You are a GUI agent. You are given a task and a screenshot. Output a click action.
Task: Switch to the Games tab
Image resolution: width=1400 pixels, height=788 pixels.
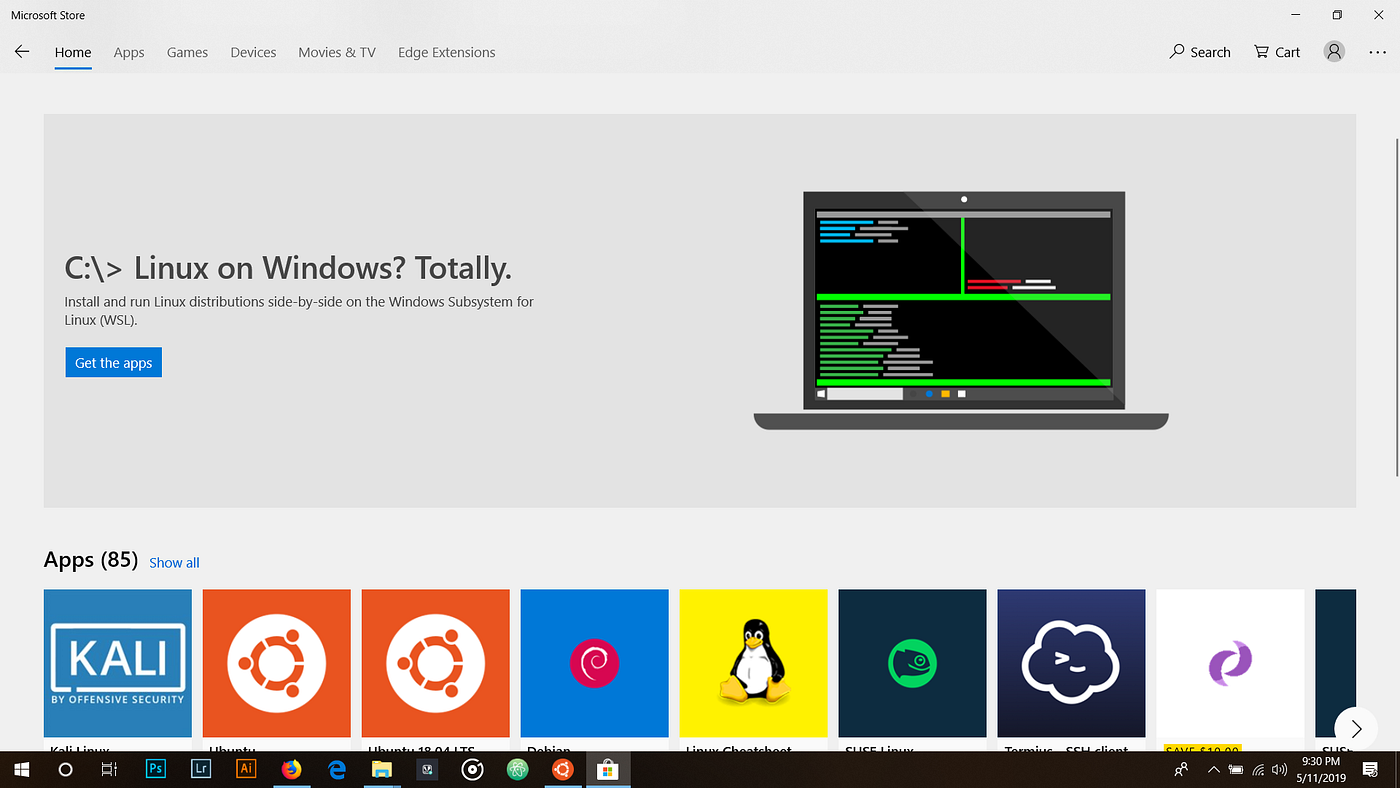click(x=187, y=52)
